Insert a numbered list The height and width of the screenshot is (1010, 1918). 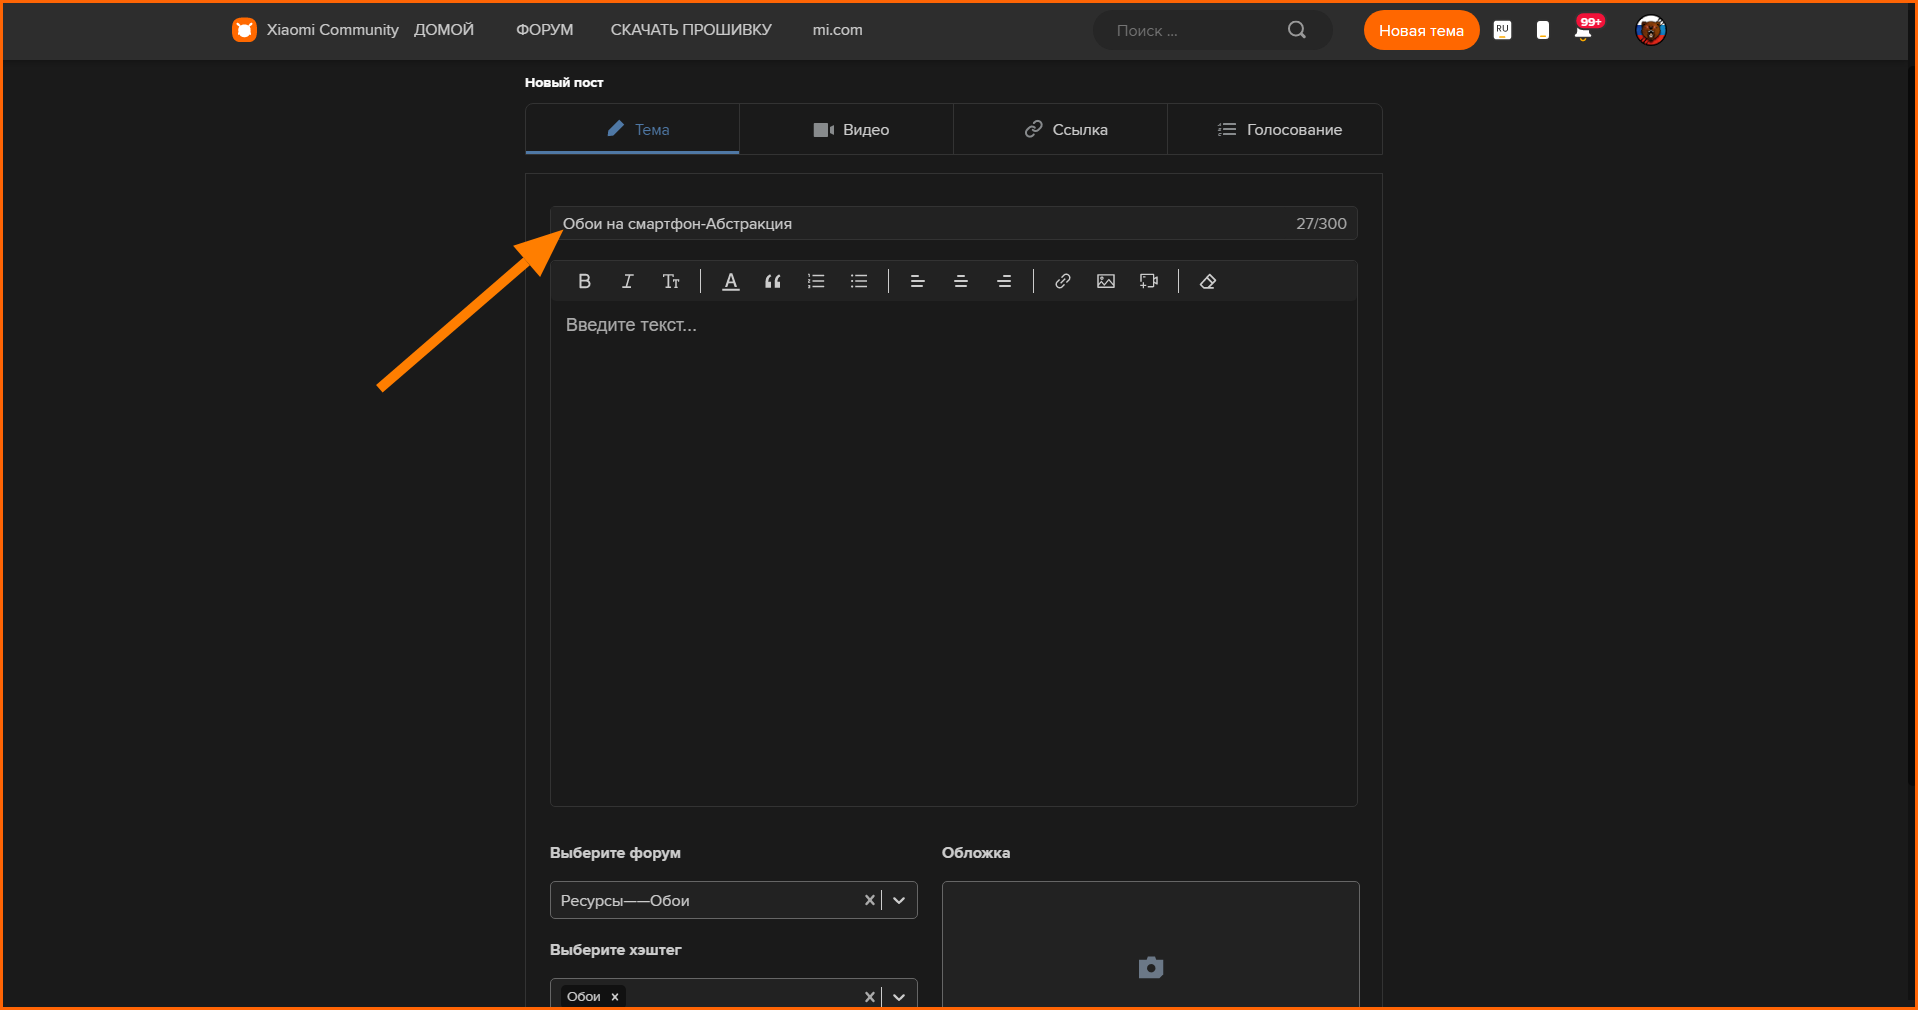[816, 281]
